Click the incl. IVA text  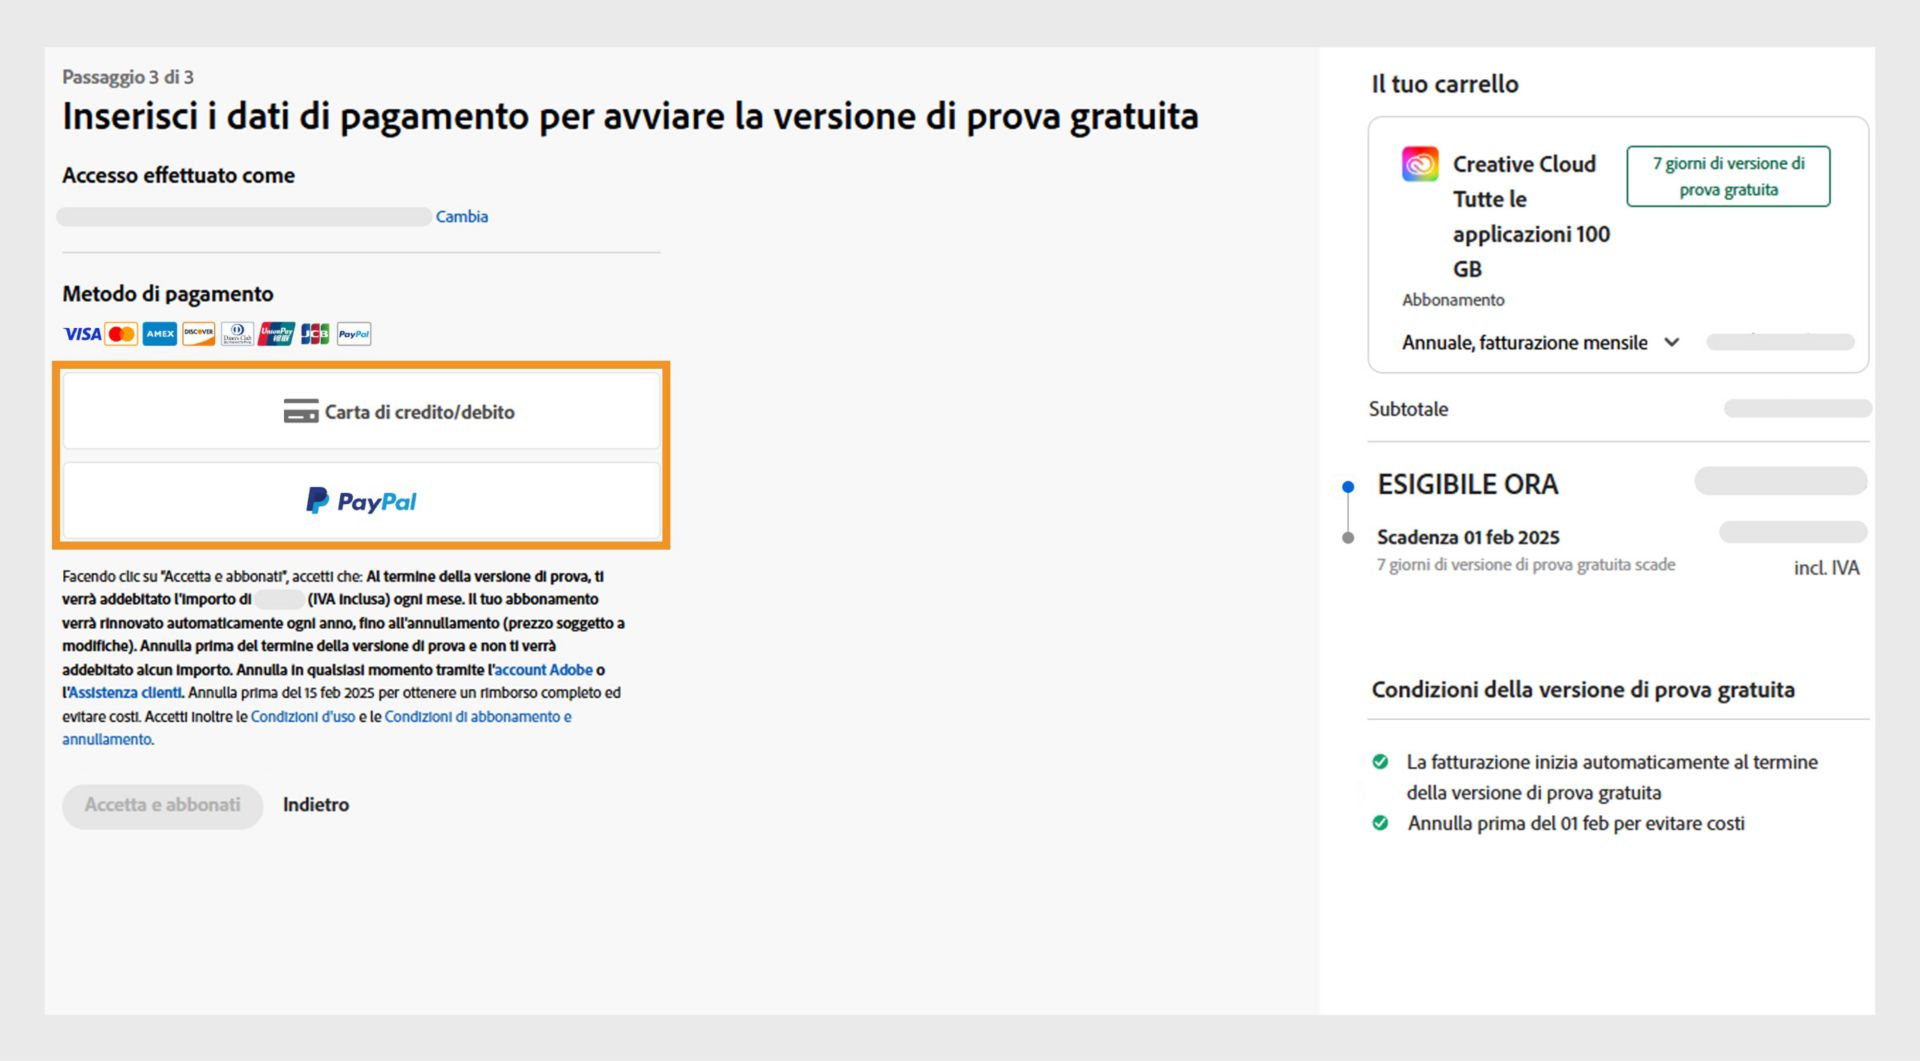point(1827,568)
